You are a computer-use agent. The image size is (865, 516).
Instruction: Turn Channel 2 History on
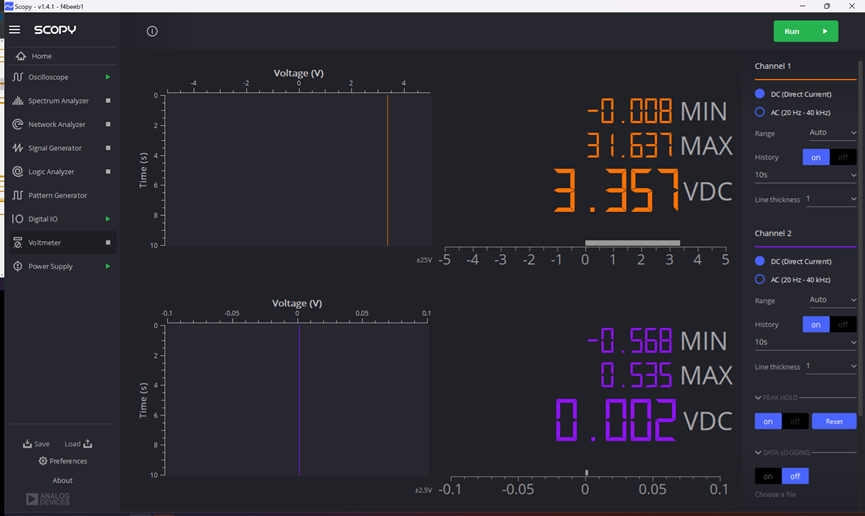[816, 325]
